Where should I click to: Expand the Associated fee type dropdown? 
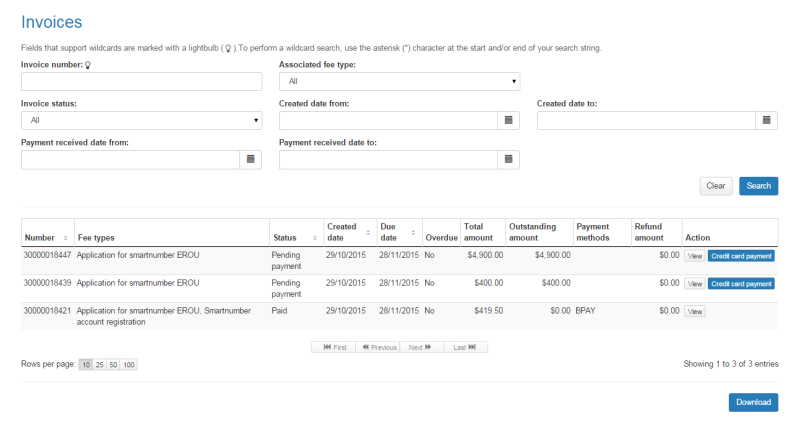[399, 82]
